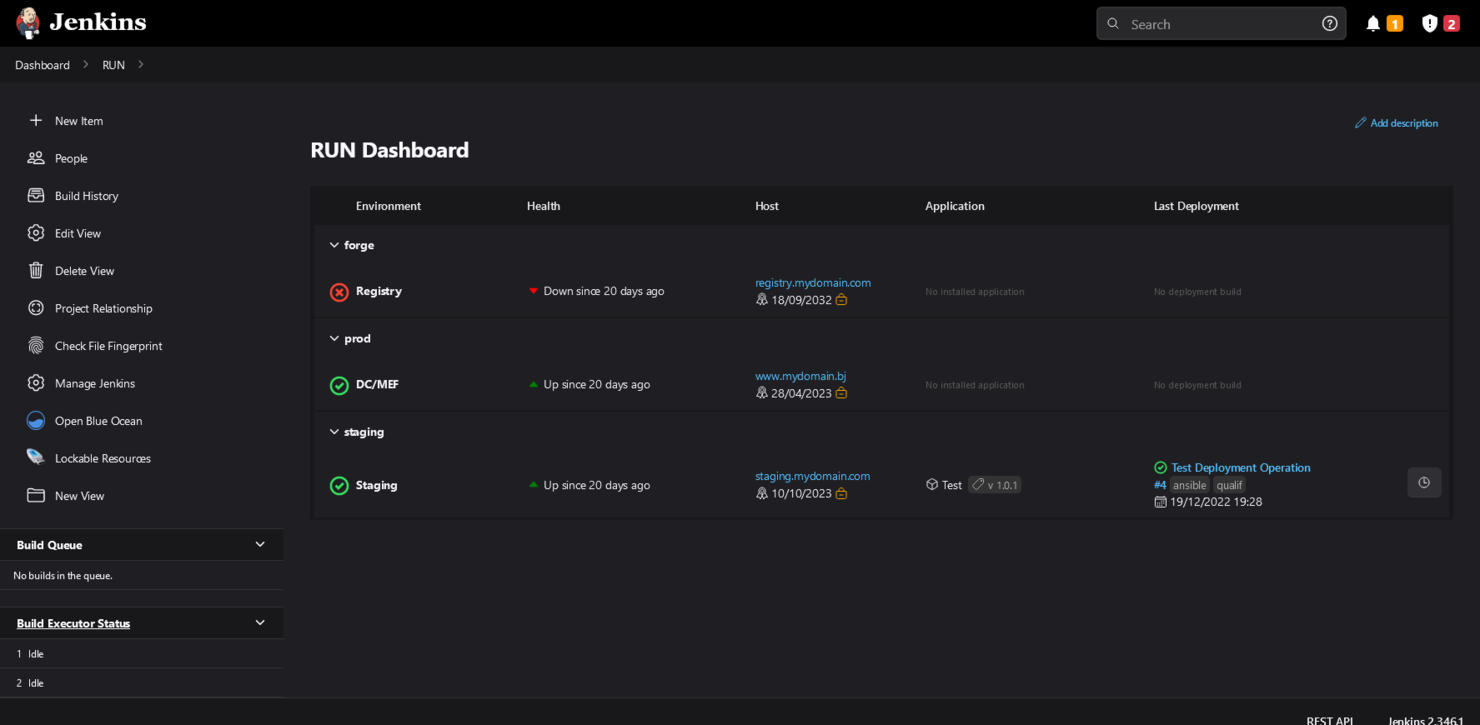Select the Check File Fingerprint icon
This screenshot has width=1480, height=725.
36,345
